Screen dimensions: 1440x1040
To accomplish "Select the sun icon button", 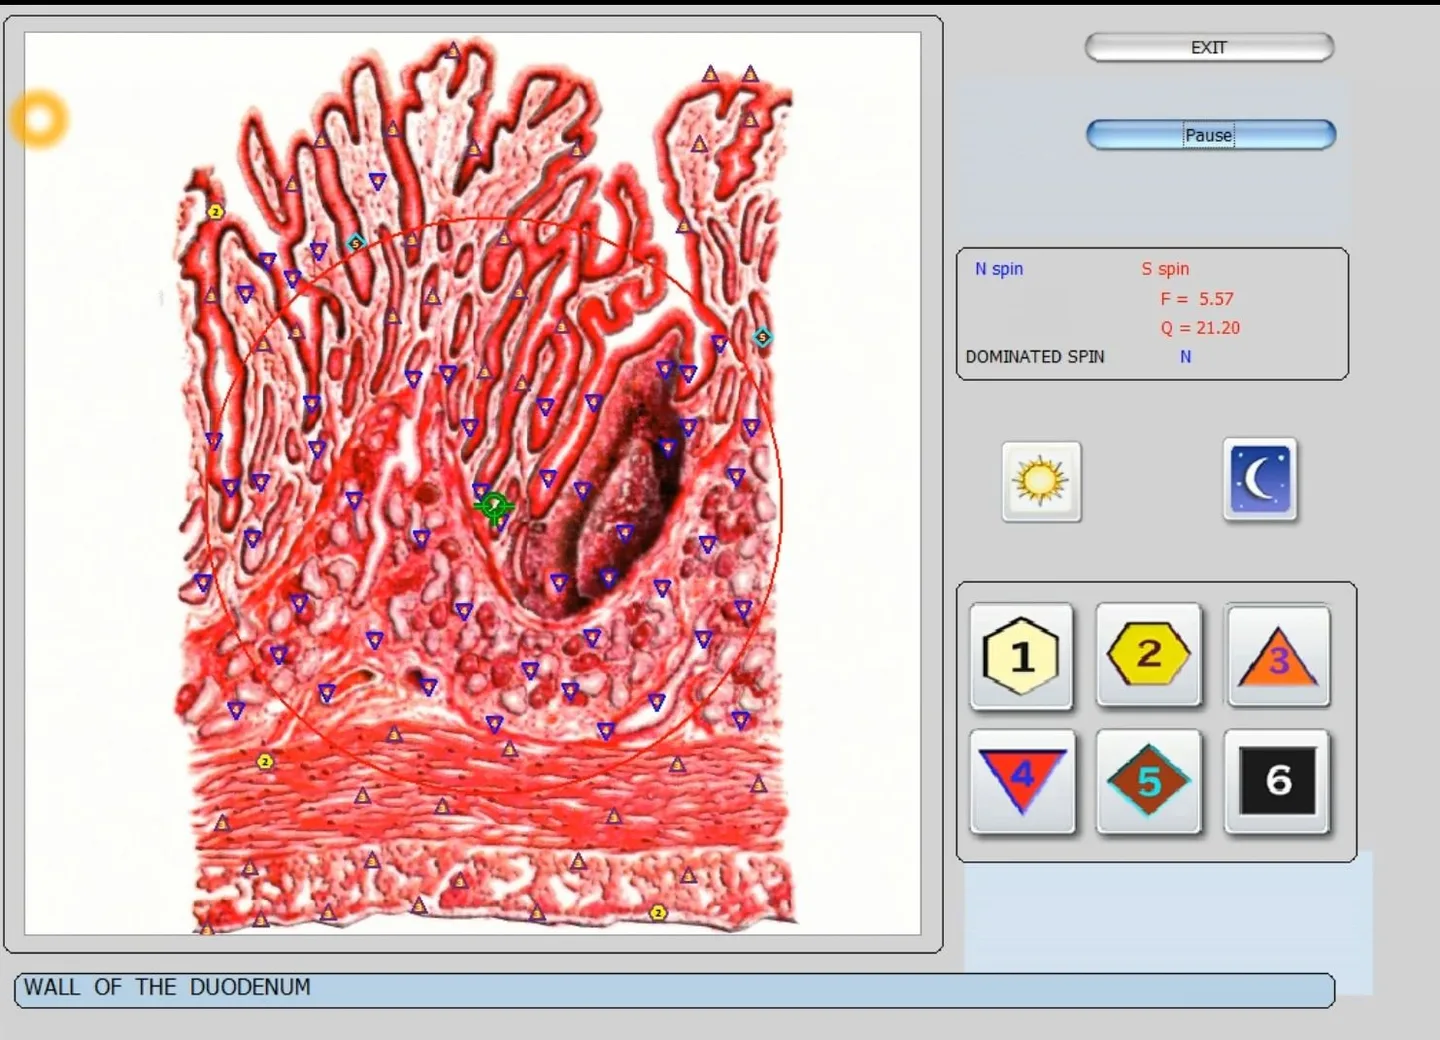I will click(x=1041, y=481).
